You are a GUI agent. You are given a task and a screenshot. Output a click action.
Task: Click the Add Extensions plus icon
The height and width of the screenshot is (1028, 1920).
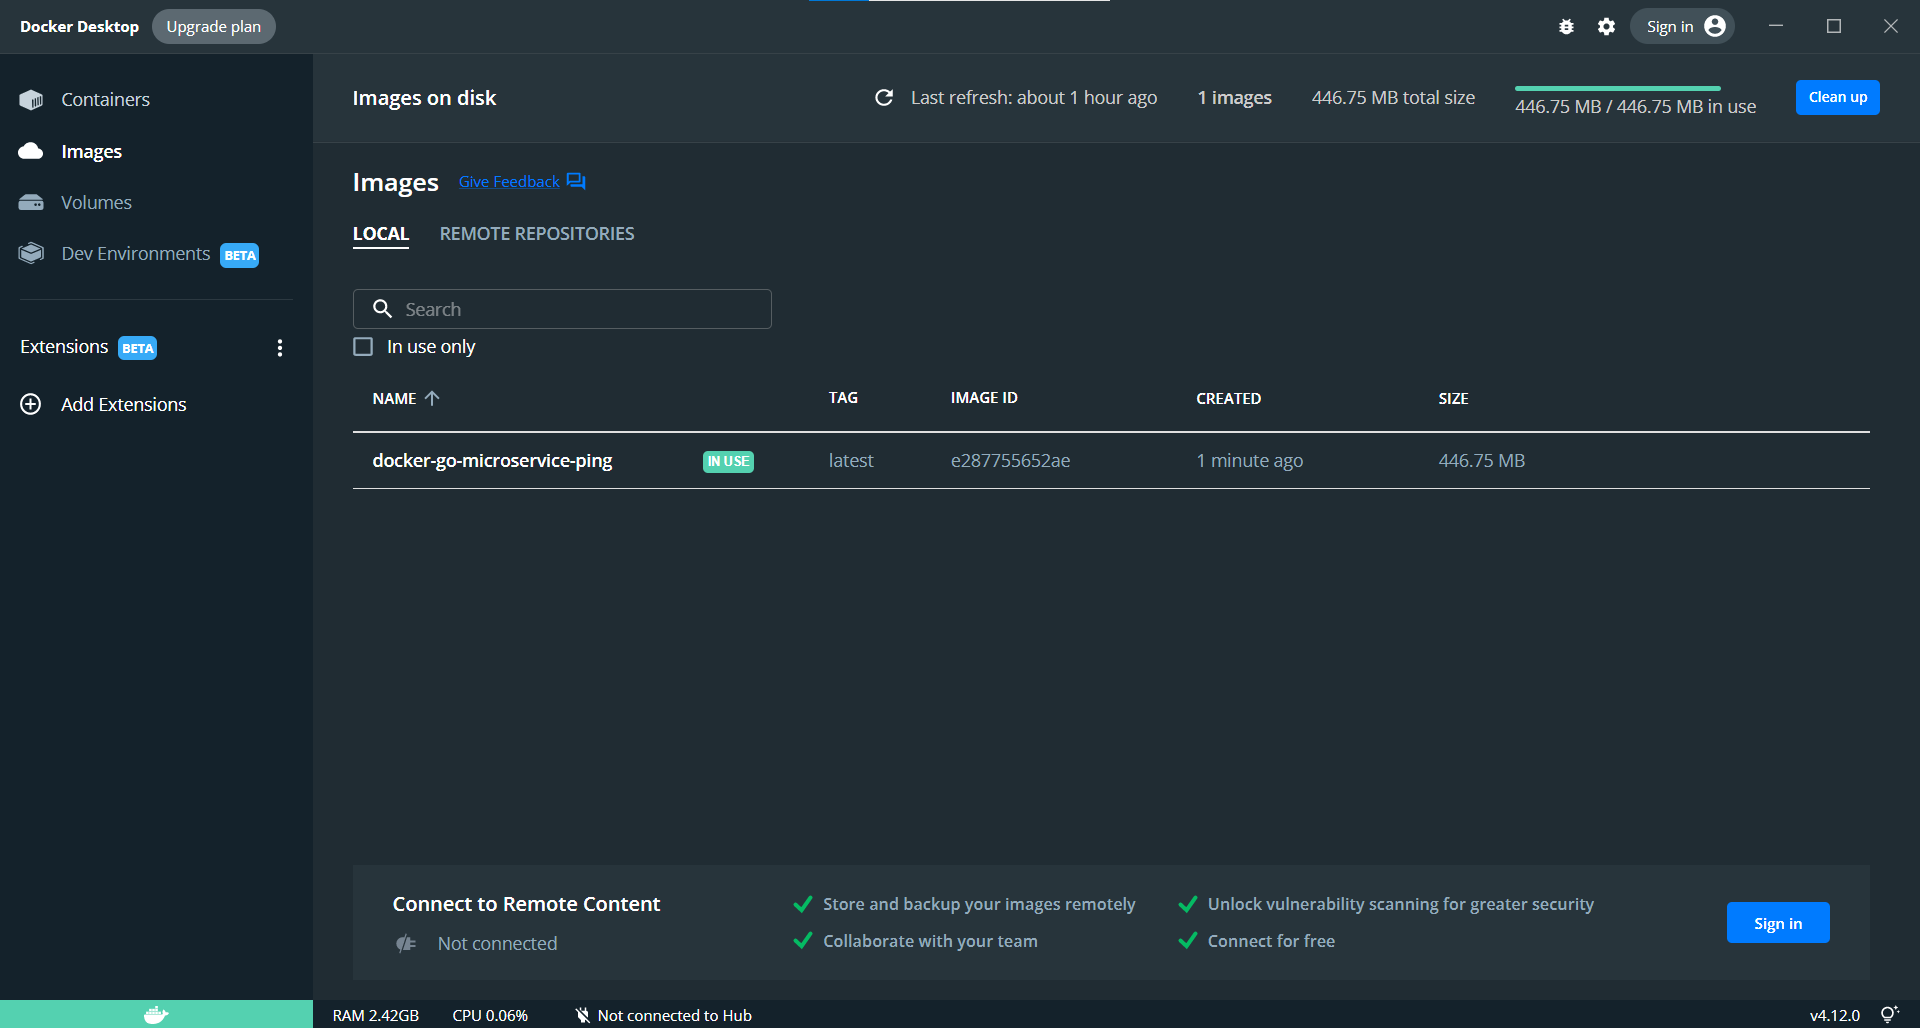[30, 404]
